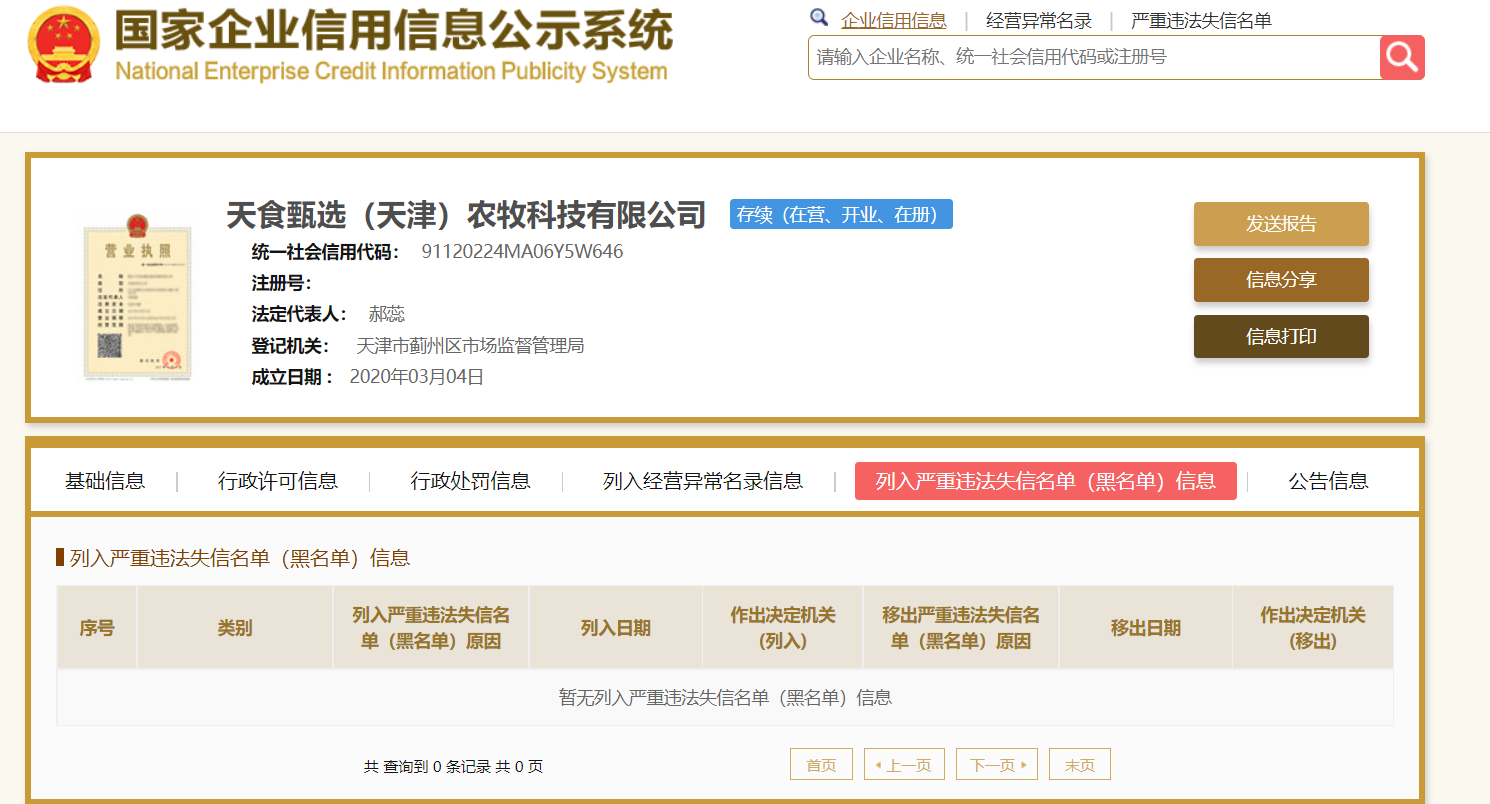This screenshot has width=1490, height=804.
Task: Select credit code 91120224MA06Y5W646
Action: click(522, 251)
